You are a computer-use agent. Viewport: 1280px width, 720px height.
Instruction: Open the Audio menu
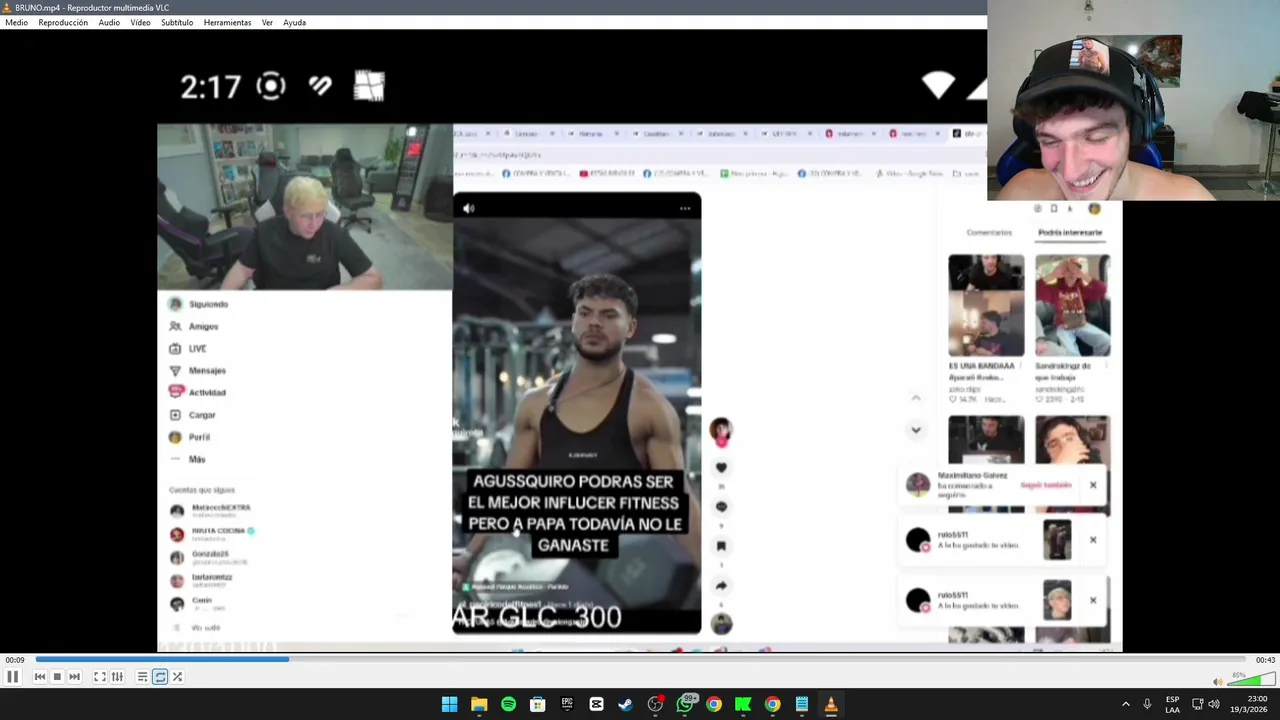109,22
